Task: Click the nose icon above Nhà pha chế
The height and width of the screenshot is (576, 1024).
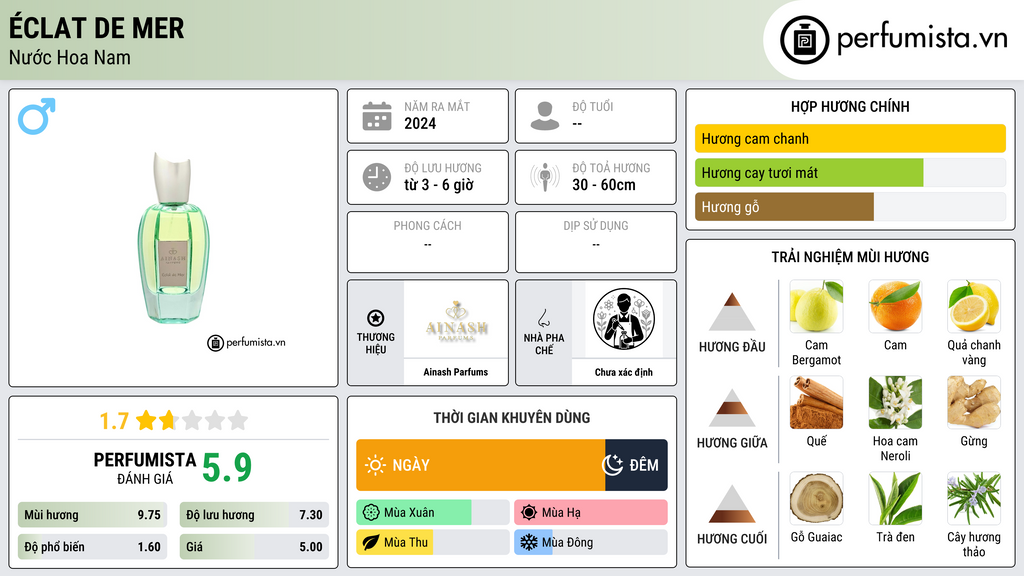Action: point(543,318)
